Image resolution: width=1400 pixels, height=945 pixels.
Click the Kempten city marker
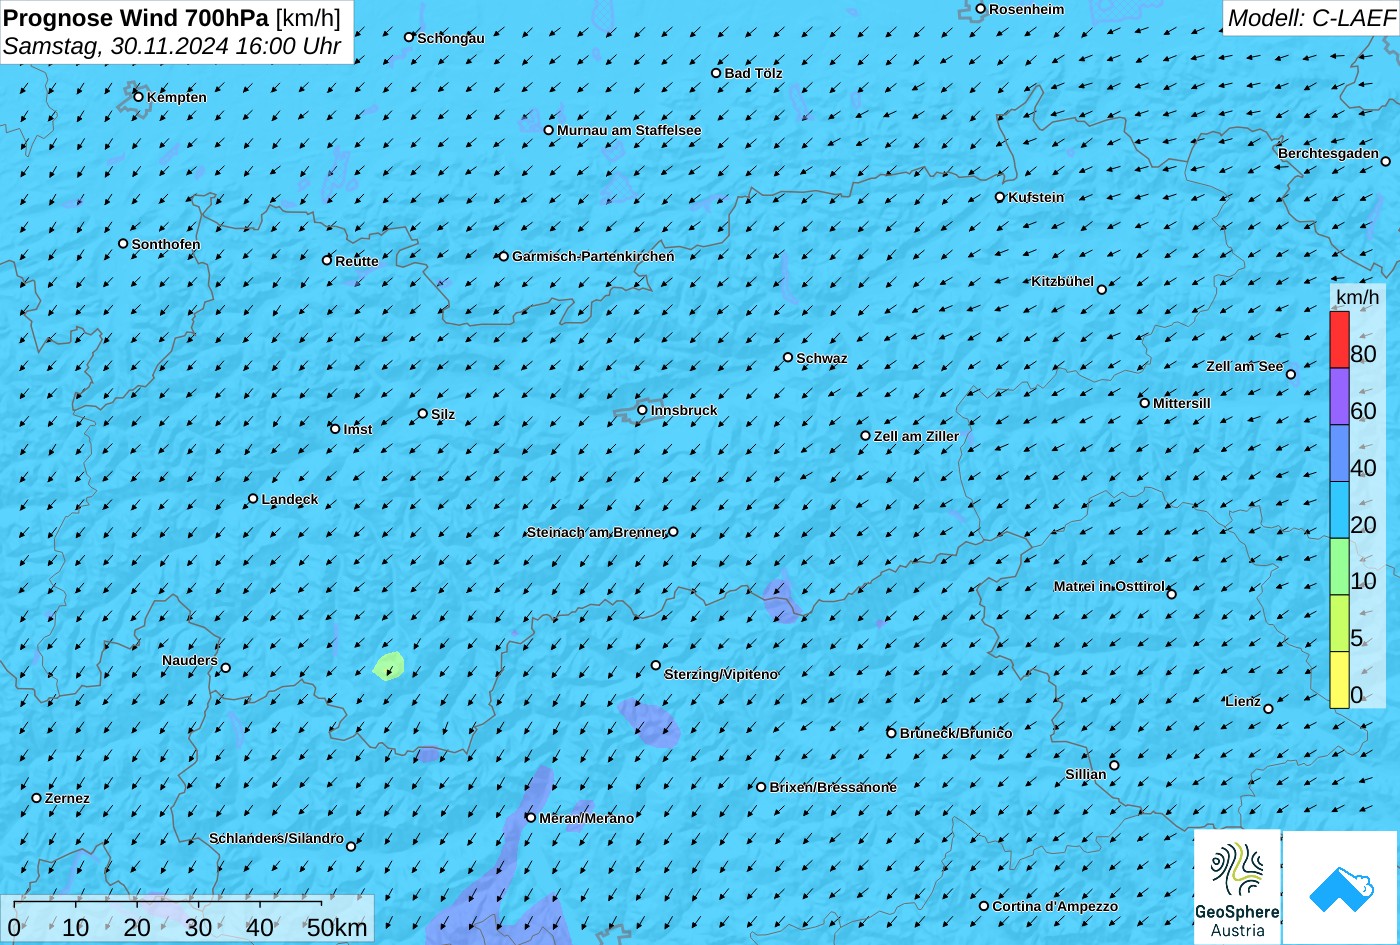pyautogui.click(x=138, y=97)
